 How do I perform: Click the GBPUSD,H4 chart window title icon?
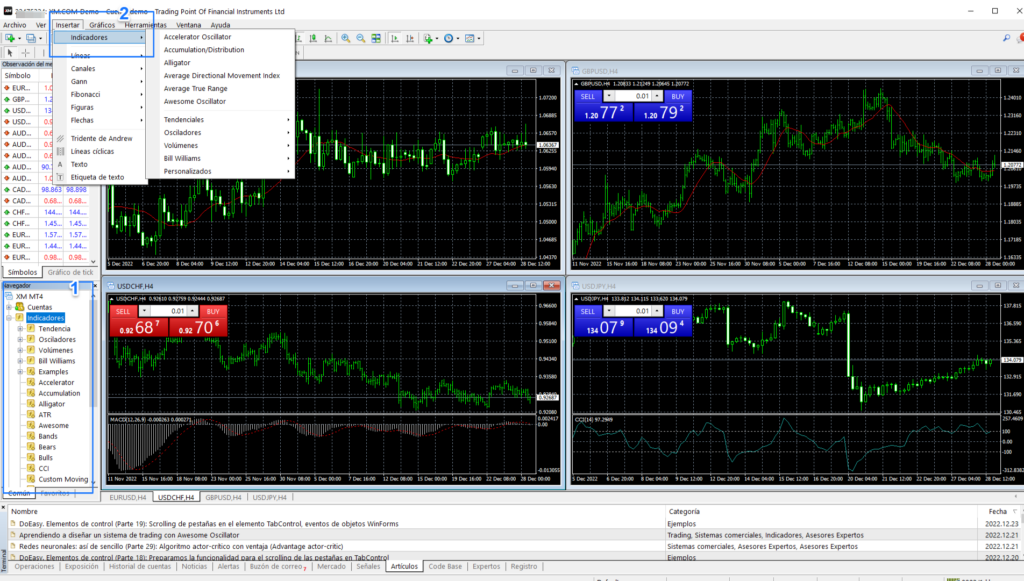pos(575,71)
